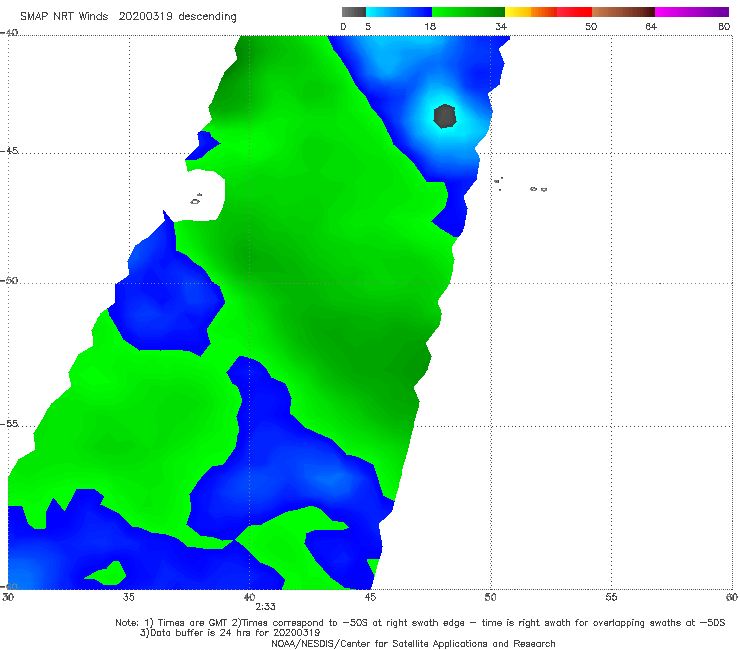
Task: Click the longitude axis label "35"
Action: [x=128, y=597]
